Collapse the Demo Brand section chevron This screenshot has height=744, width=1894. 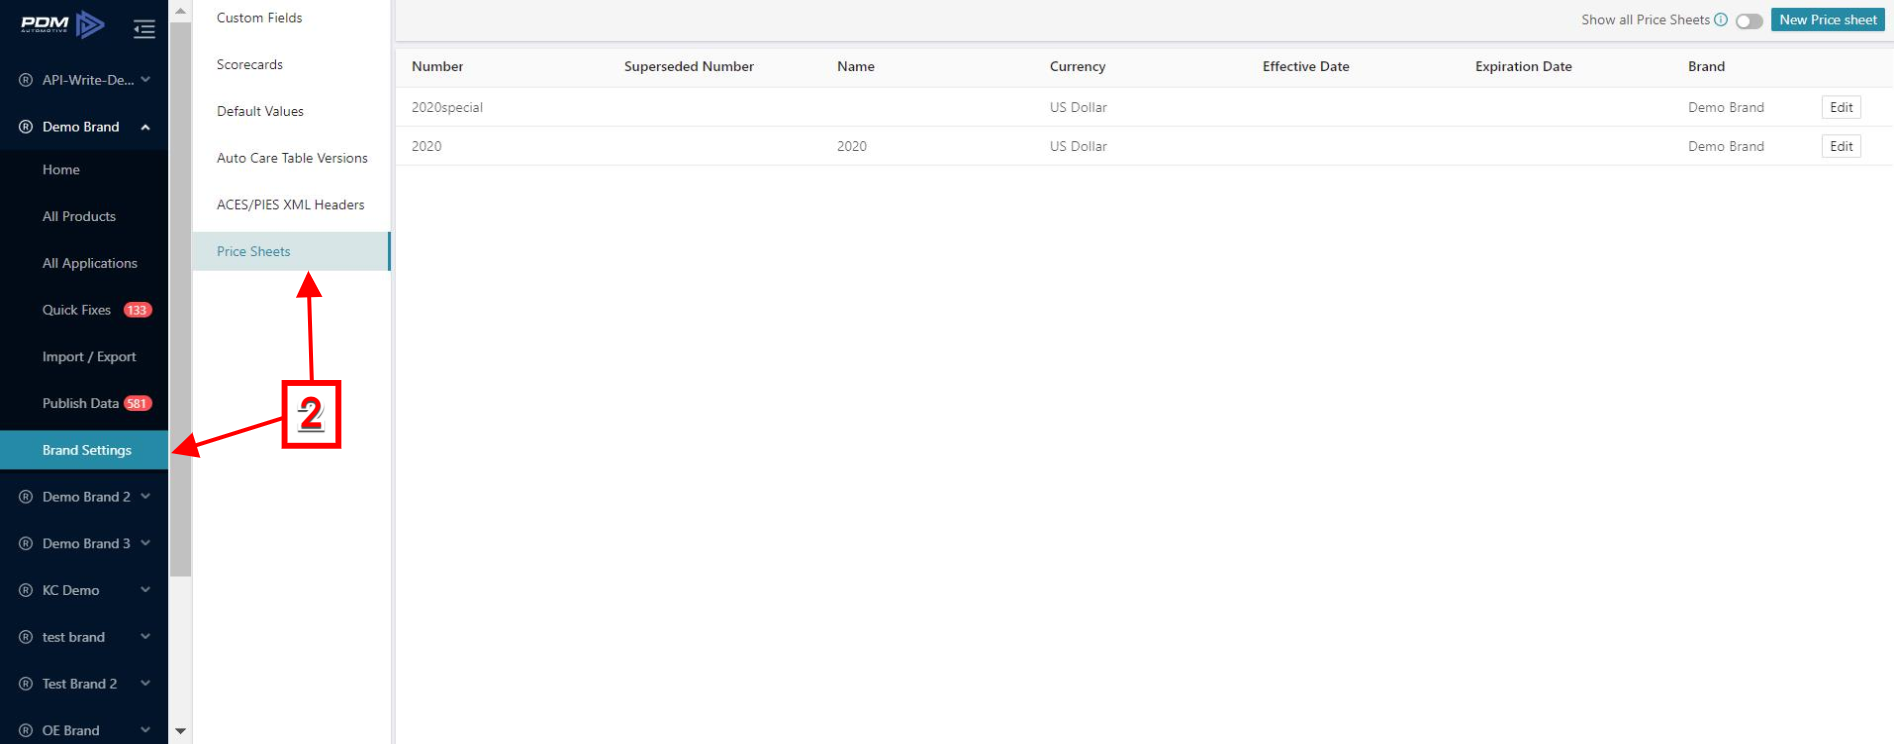point(146,127)
